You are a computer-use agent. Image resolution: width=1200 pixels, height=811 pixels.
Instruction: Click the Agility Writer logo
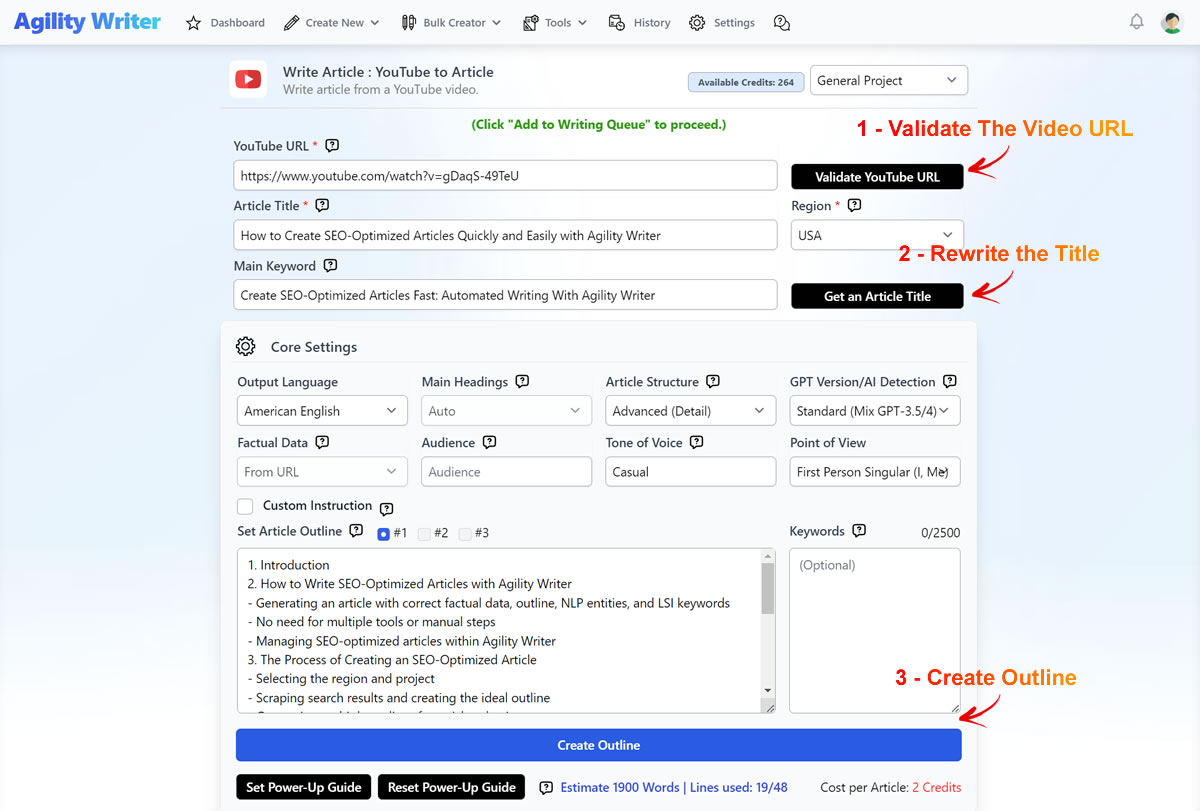click(87, 22)
